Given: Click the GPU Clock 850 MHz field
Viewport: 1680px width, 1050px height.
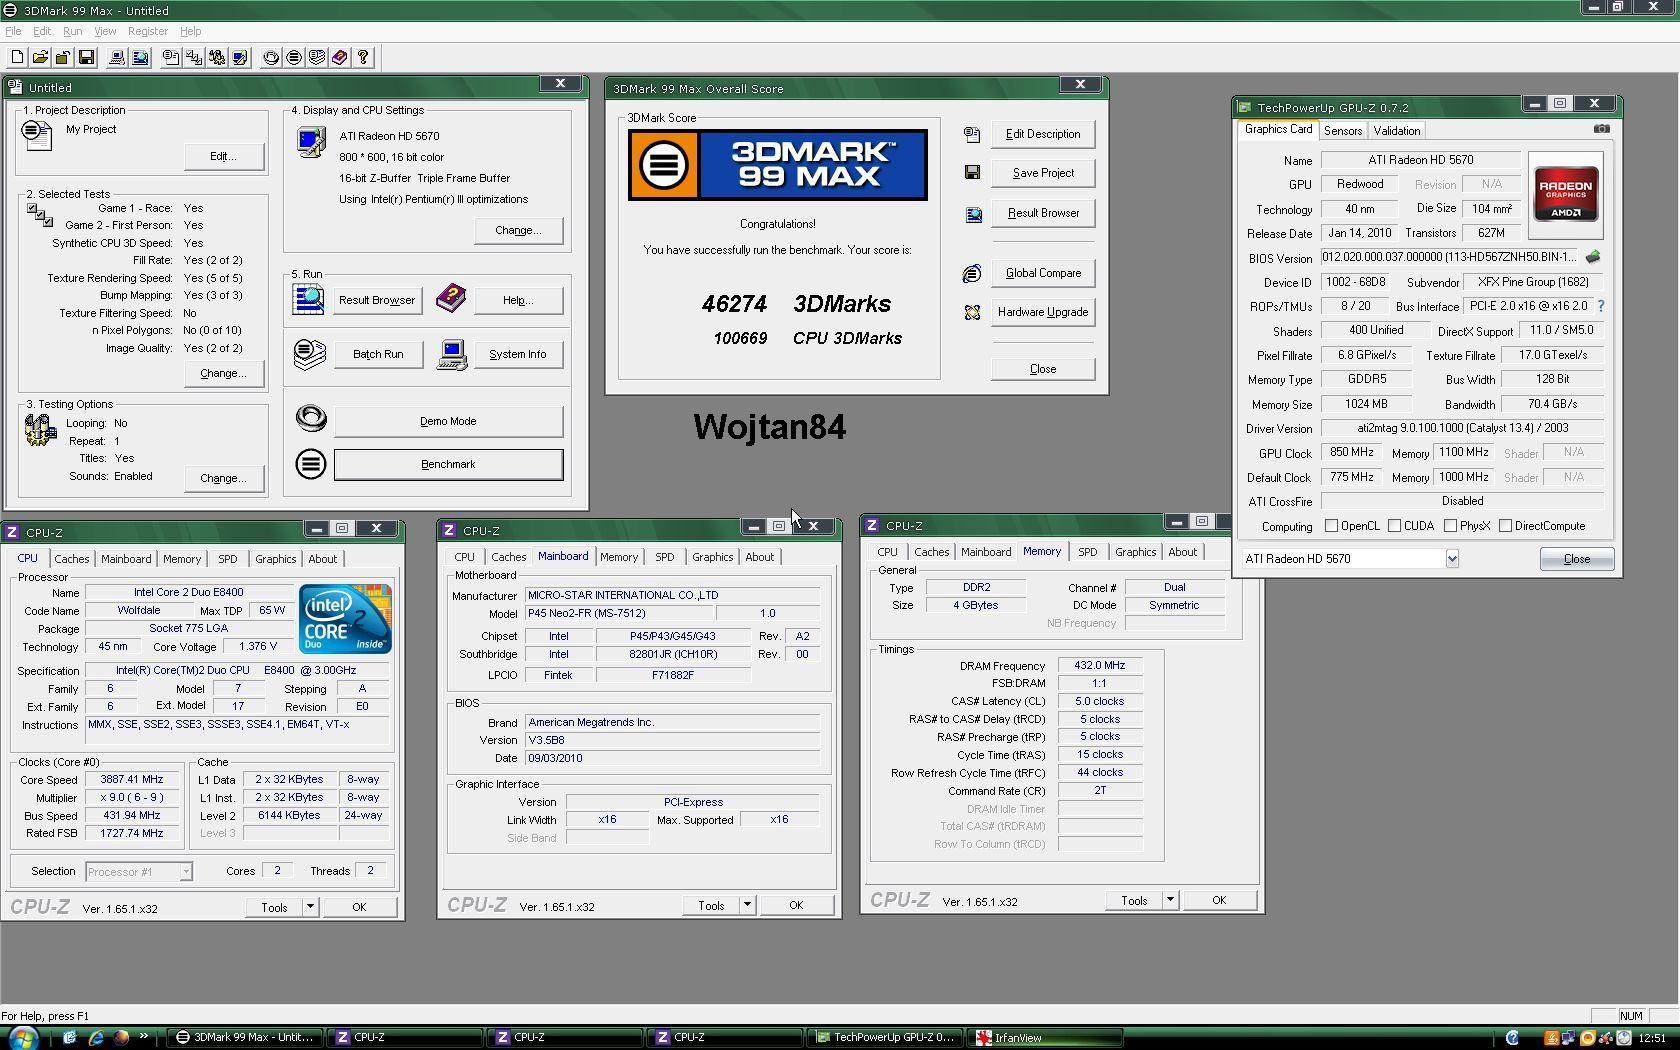Looking at the screenshot, I should tap(1352, 452).
